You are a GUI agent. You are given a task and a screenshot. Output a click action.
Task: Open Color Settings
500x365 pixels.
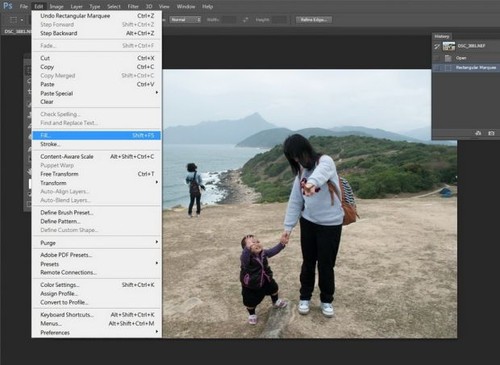(x=96, y=285)
